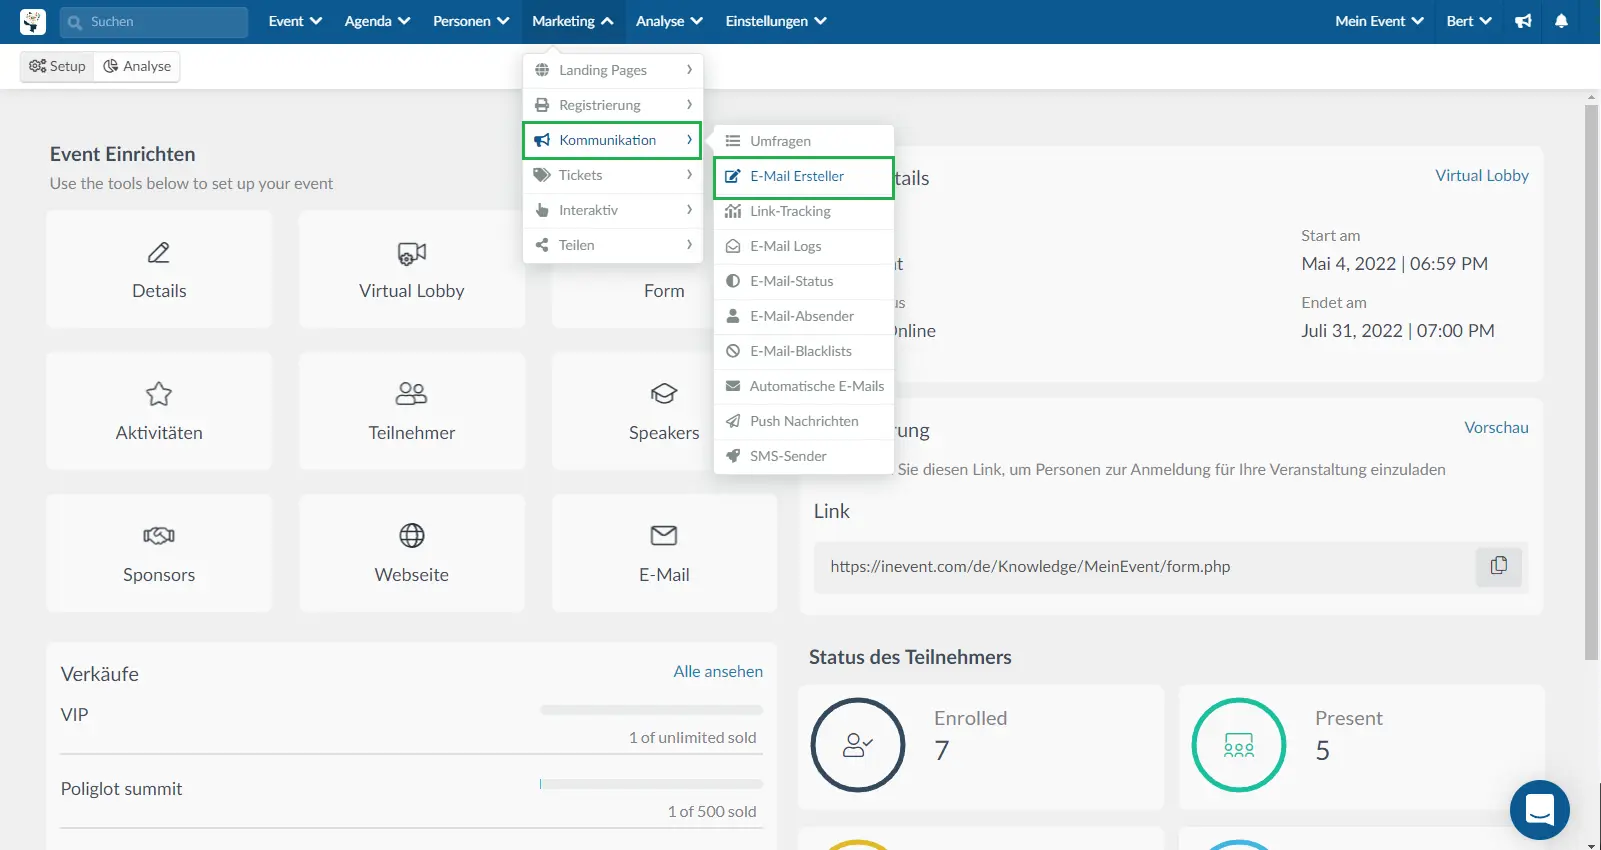Click the 'Mai 4, 2022 | 06:59 PM' start date
Screen dimensions: 1601x850
(x=1394, y=264)
